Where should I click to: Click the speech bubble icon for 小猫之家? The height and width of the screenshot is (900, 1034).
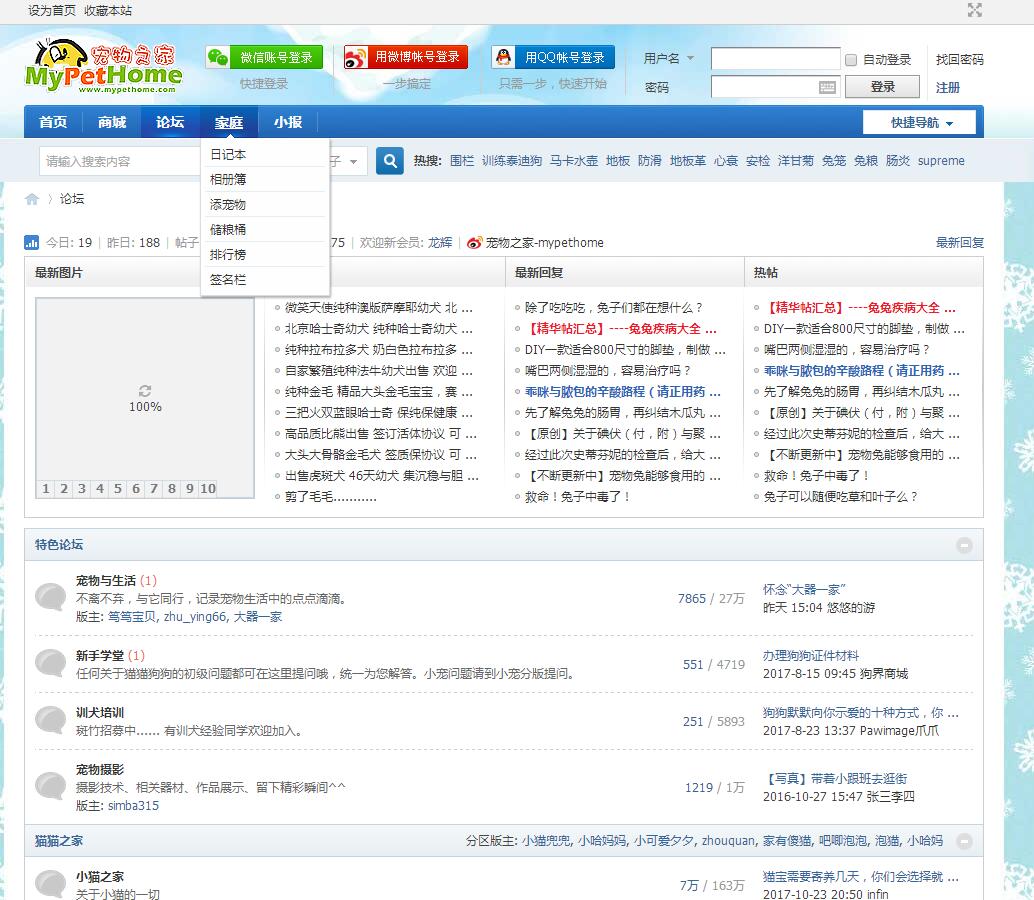(x=50, y=884)
